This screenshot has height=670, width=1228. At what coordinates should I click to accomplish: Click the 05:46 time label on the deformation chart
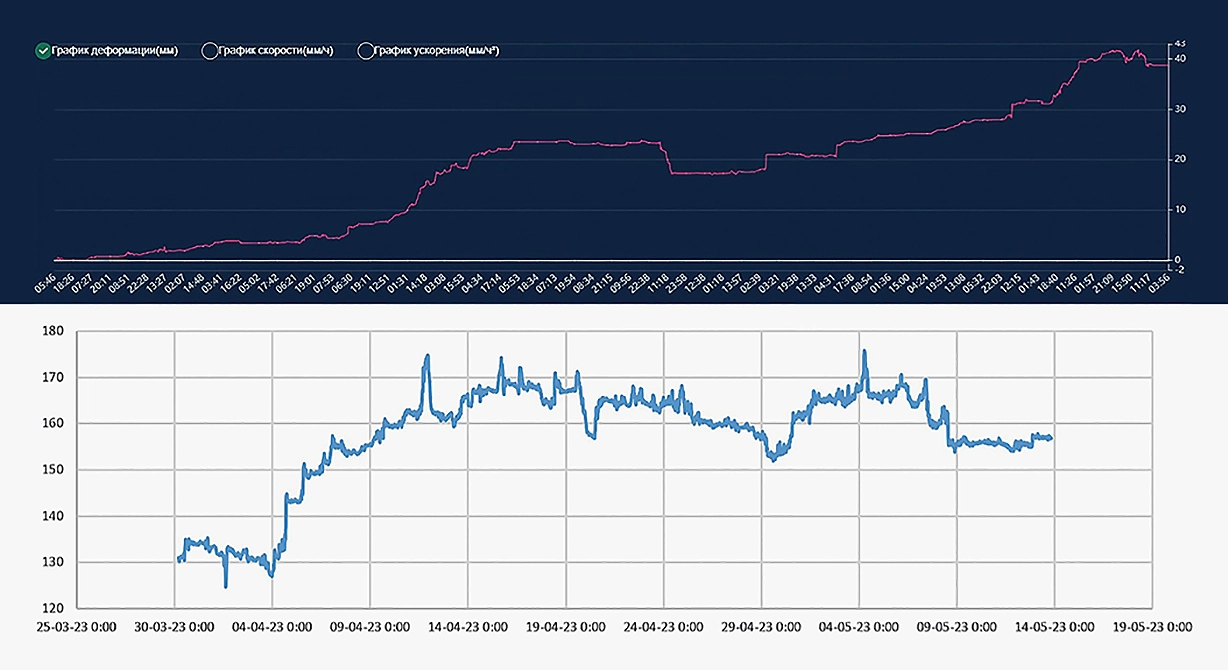point(45,283)
